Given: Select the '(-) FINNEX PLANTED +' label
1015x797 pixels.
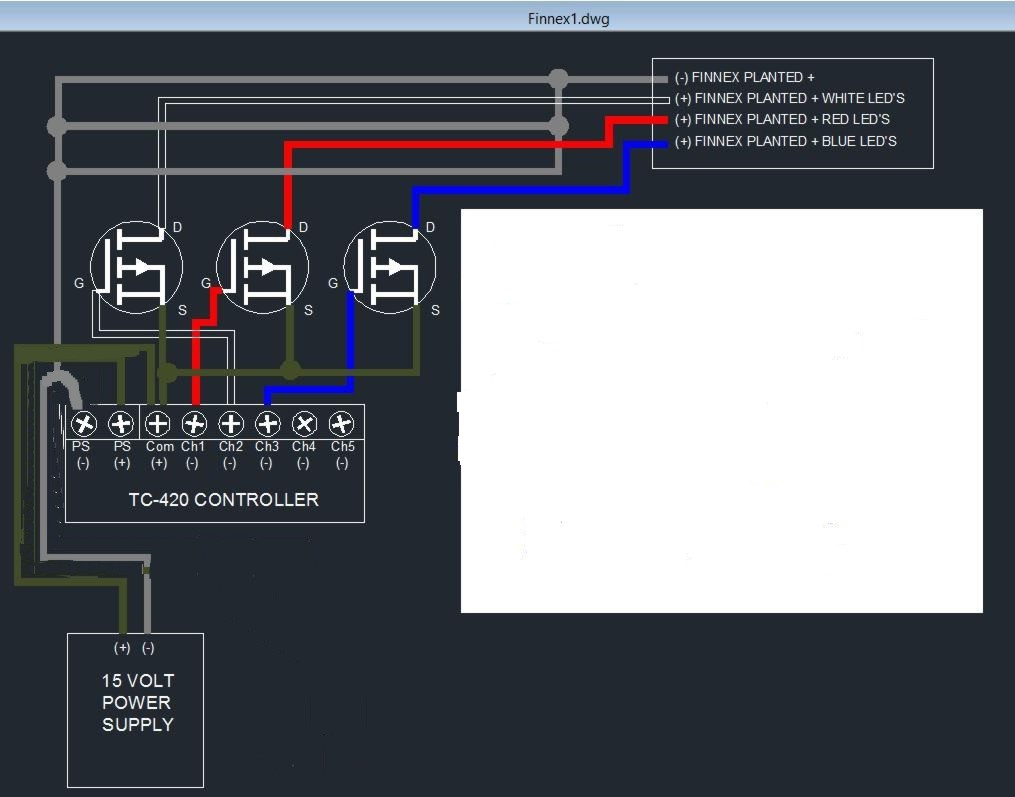Looking at the screenshot, I should tap(744, 78).
